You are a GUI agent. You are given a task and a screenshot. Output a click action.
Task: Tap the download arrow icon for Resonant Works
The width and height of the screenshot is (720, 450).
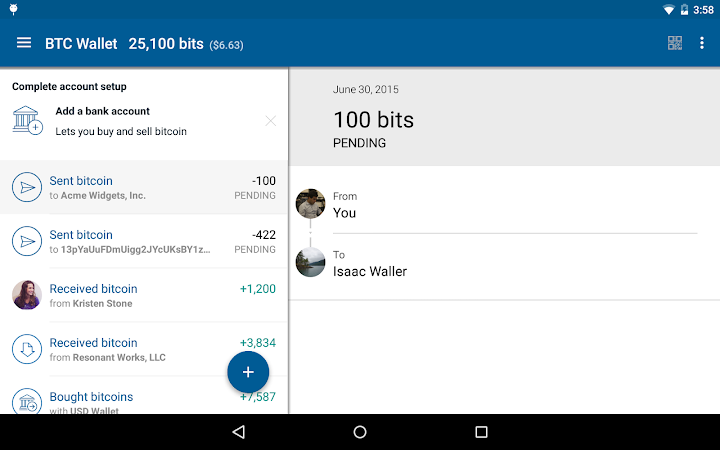tap(27, 349)
